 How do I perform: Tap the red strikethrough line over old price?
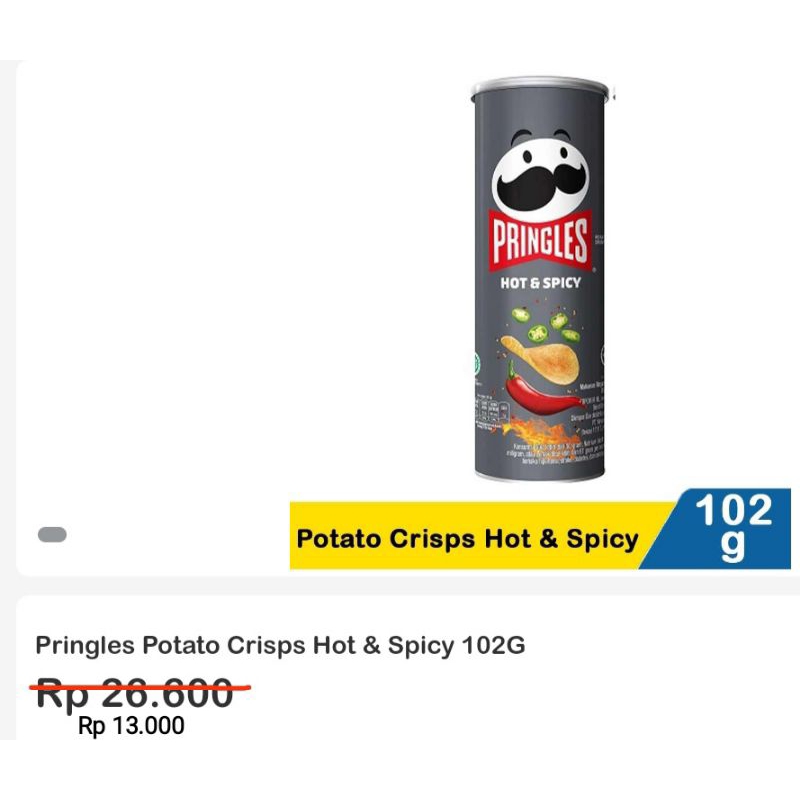tap(140, 688)
